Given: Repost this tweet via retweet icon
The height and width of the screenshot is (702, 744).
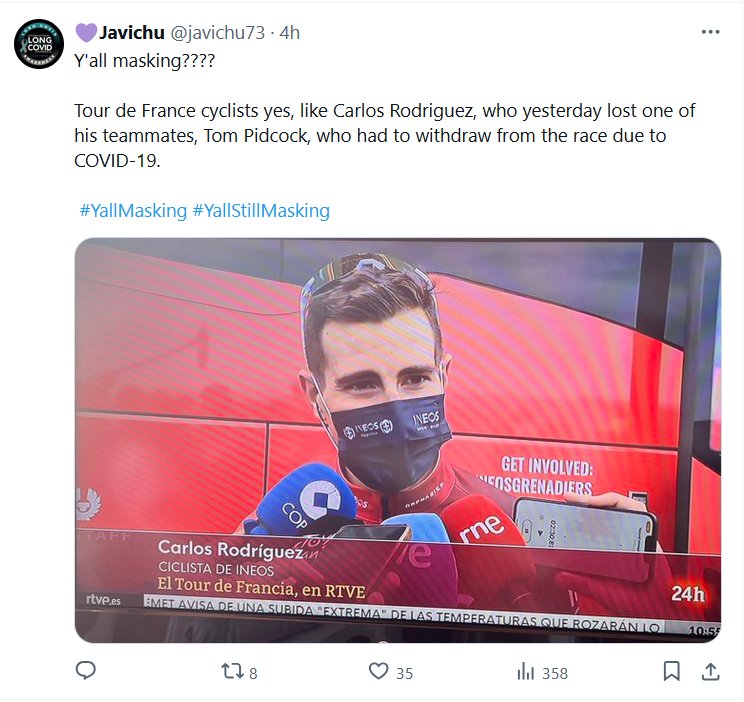Looking at the screenshot, I should pyautogui.click(x=232, y=671).
